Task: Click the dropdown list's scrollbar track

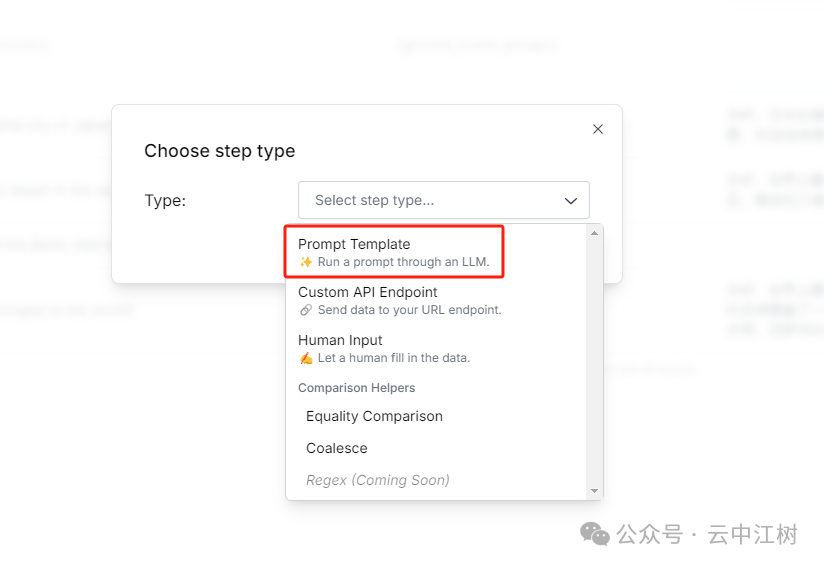Action: 595,360
